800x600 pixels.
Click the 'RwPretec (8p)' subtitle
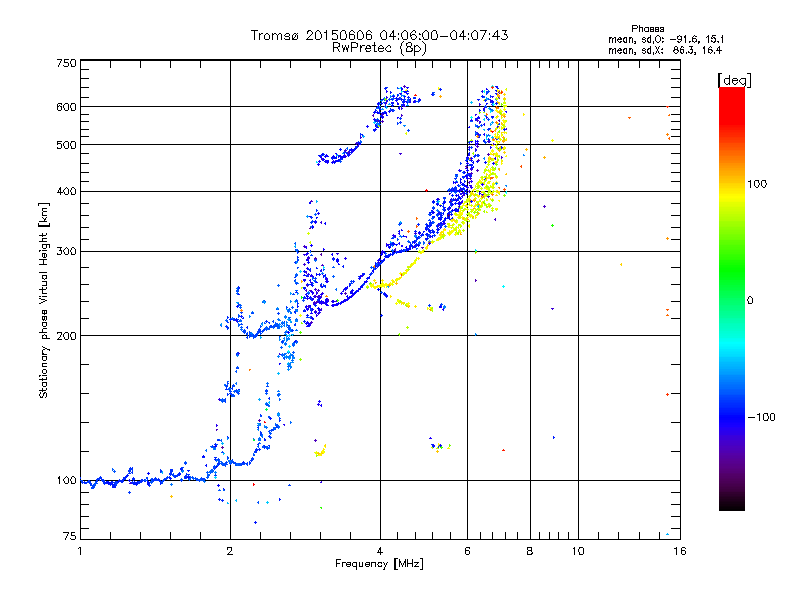pyautogui.click(x=379, y=48)
